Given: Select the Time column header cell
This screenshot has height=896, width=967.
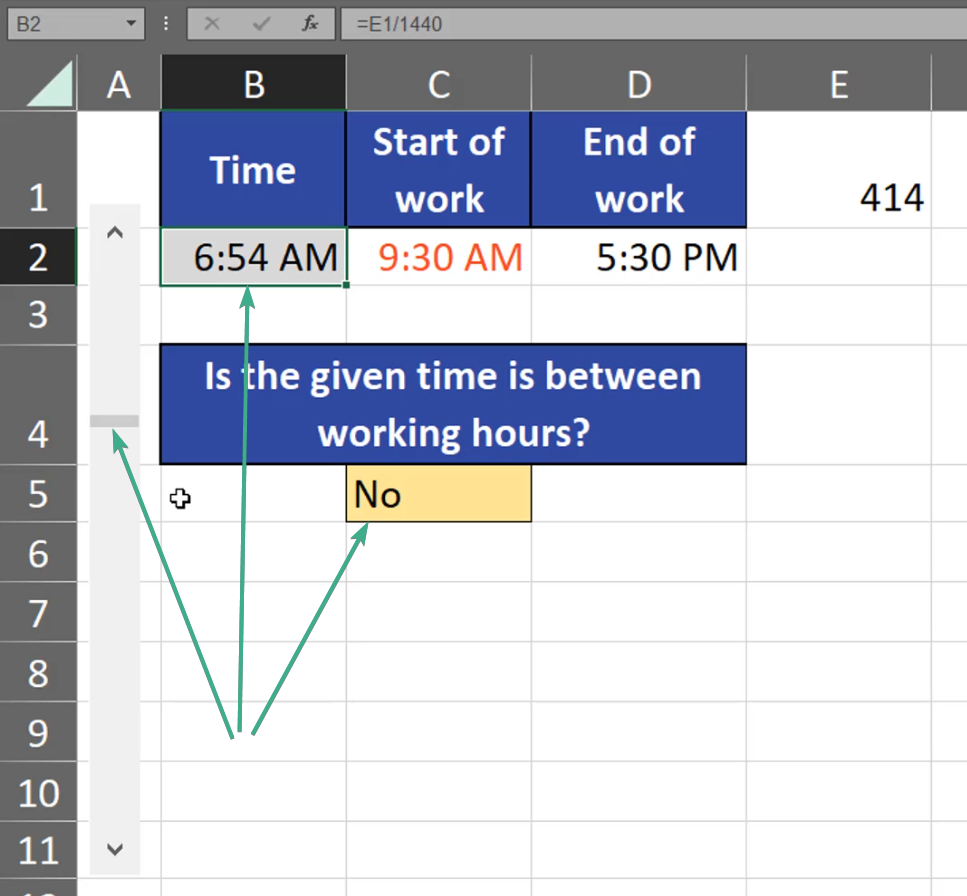Looking at the screenshot, I should (253, 170).
